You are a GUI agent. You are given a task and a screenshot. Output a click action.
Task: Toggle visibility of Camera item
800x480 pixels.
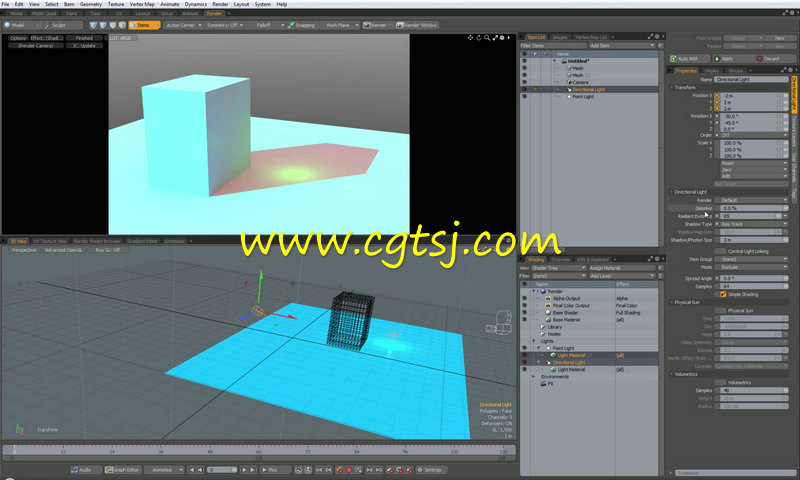[524, 82]
